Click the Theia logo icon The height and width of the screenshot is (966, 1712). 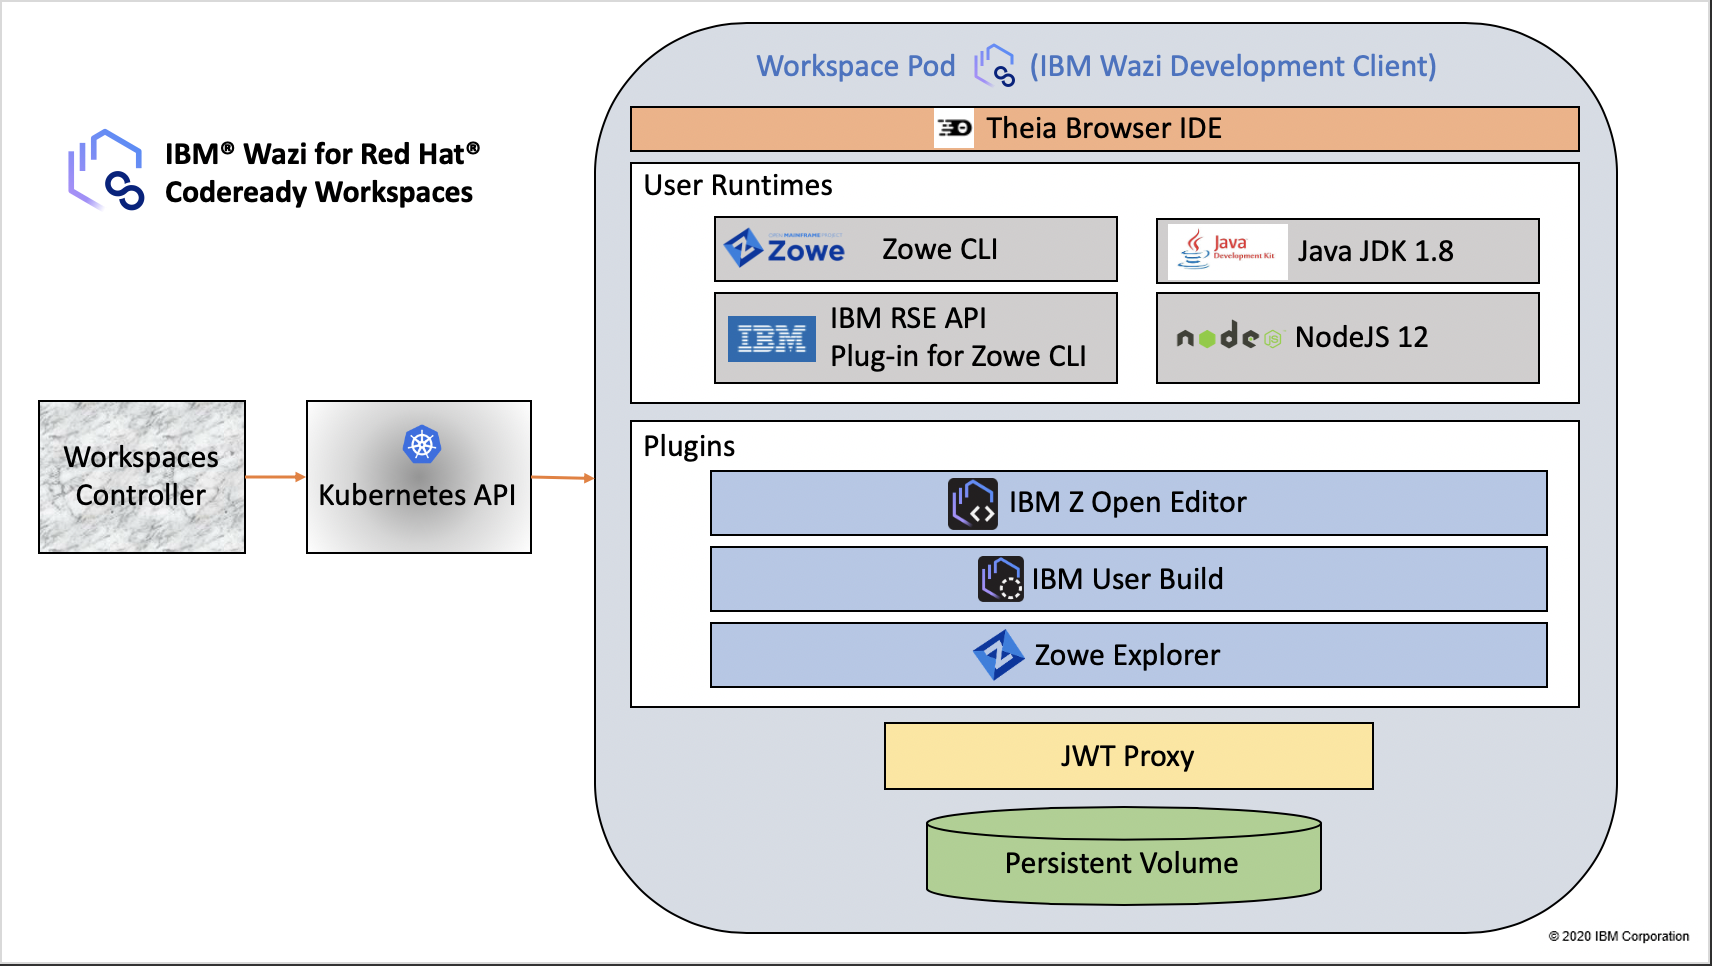pos(954,128)
